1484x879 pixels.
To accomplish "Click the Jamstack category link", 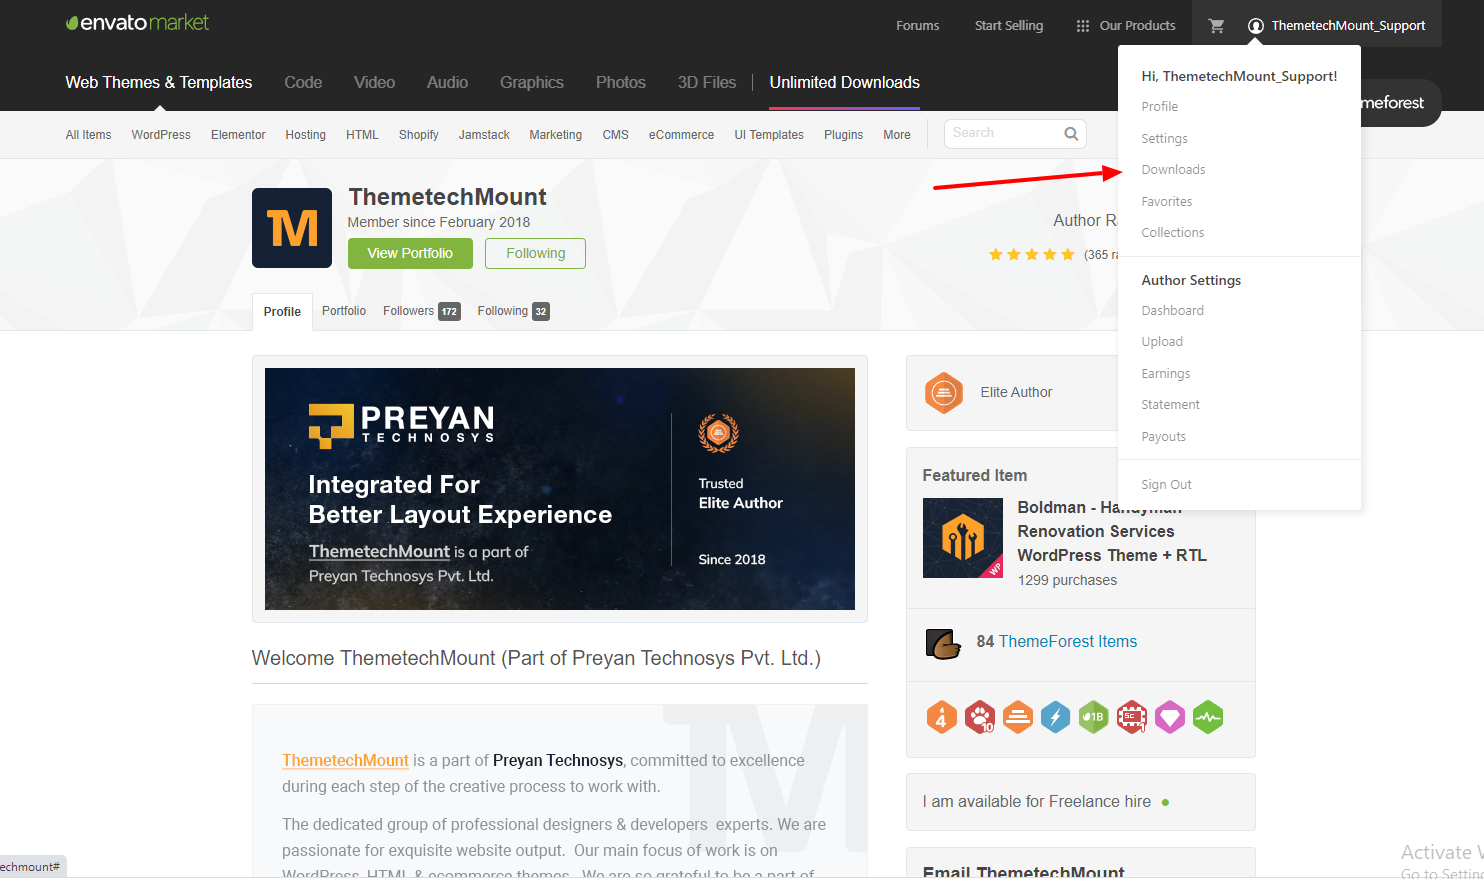I will tap(484, 135).
